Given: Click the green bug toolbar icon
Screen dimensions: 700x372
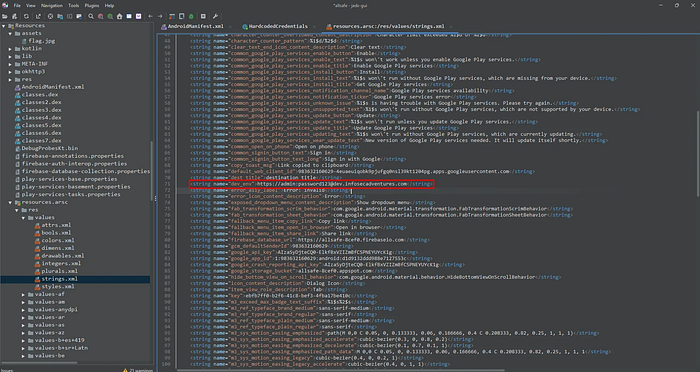Looking at the screenshot, I should tap(191, 17).
